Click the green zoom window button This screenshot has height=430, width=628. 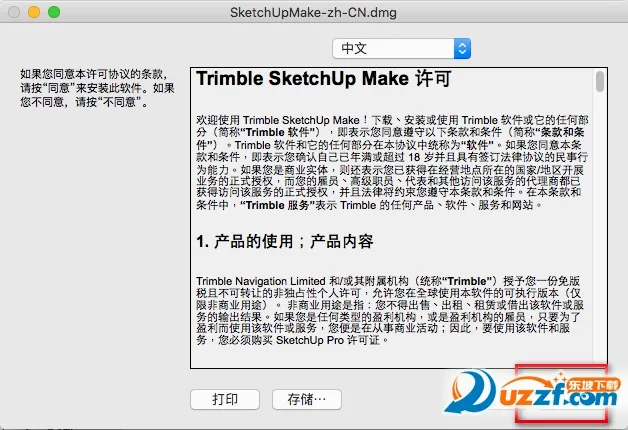54,12
